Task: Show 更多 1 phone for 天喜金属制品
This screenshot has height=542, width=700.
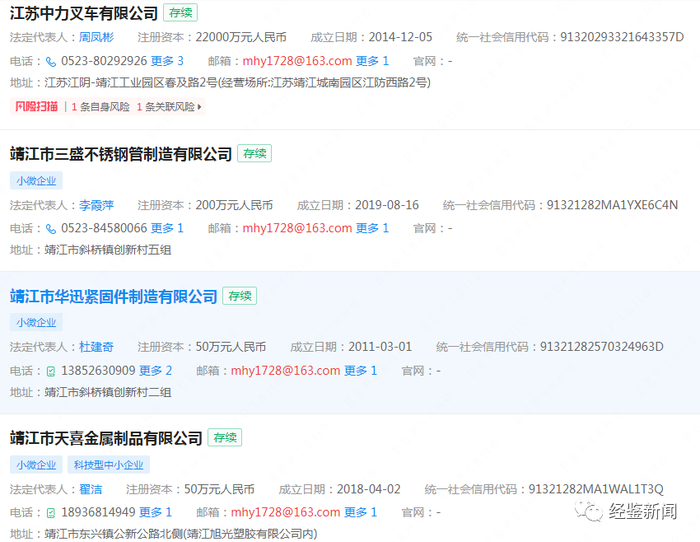Action: [155, 512]
